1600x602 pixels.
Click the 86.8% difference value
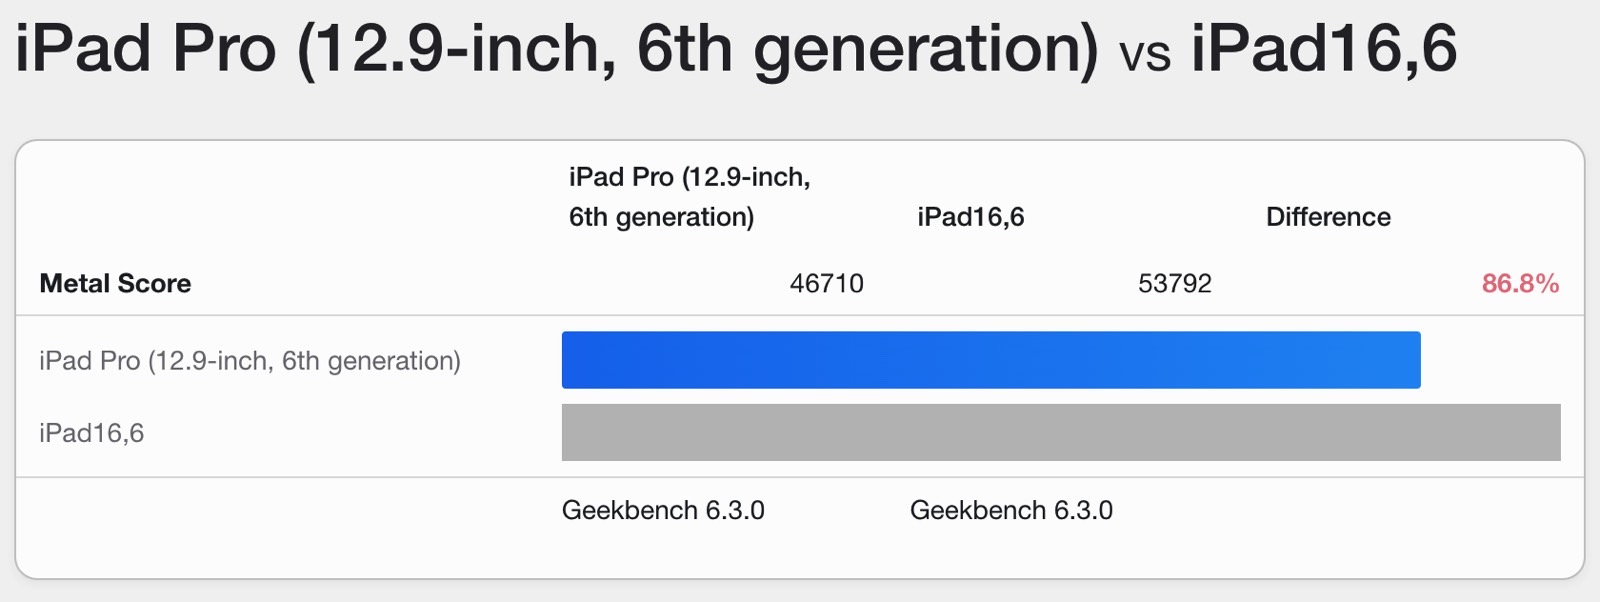pyautogui.click(x=1520, y=284)
